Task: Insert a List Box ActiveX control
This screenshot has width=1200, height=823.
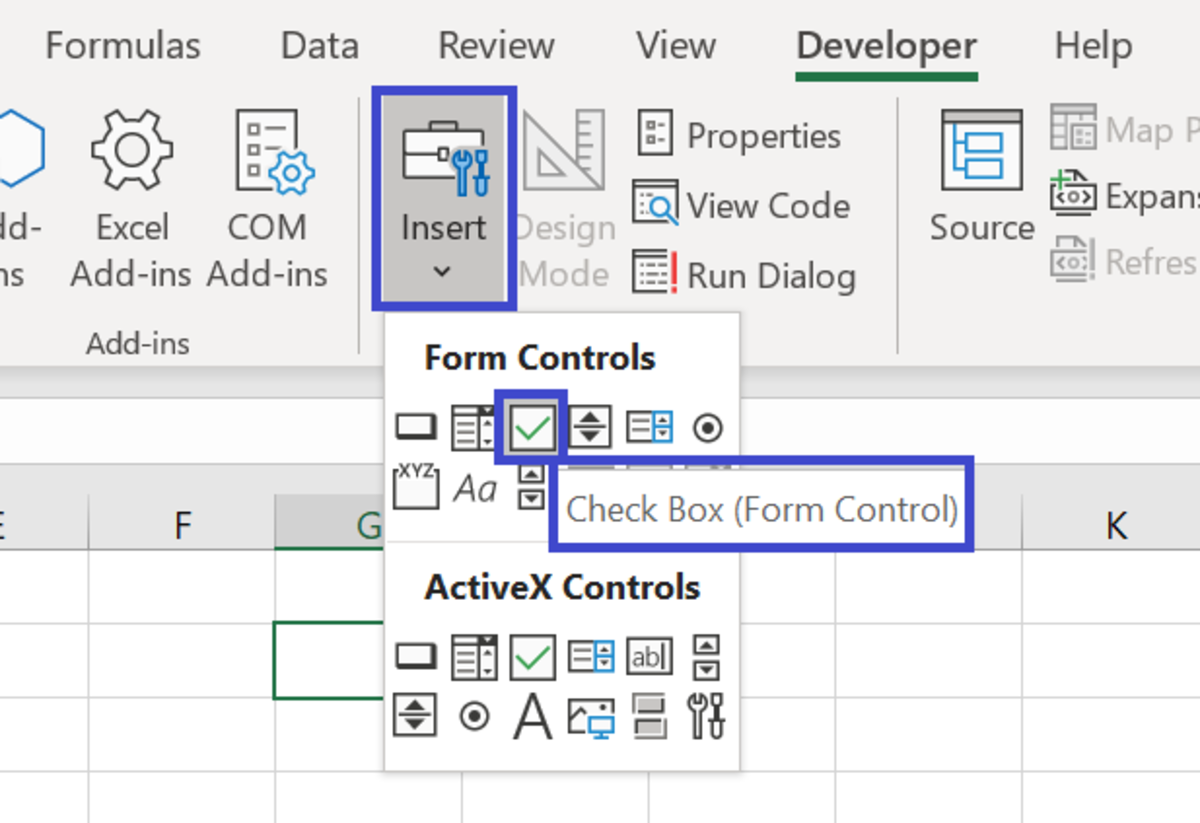Action: [589, 657]
